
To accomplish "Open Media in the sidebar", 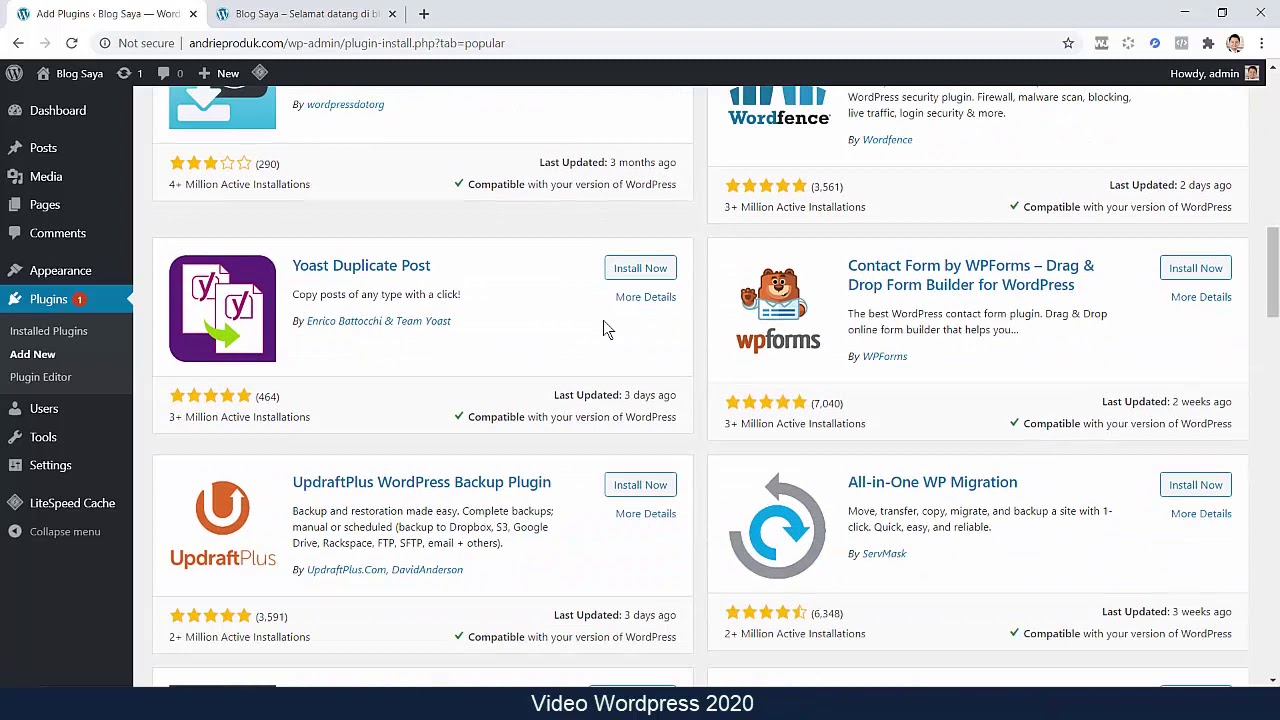I will [x=46, y=176].
